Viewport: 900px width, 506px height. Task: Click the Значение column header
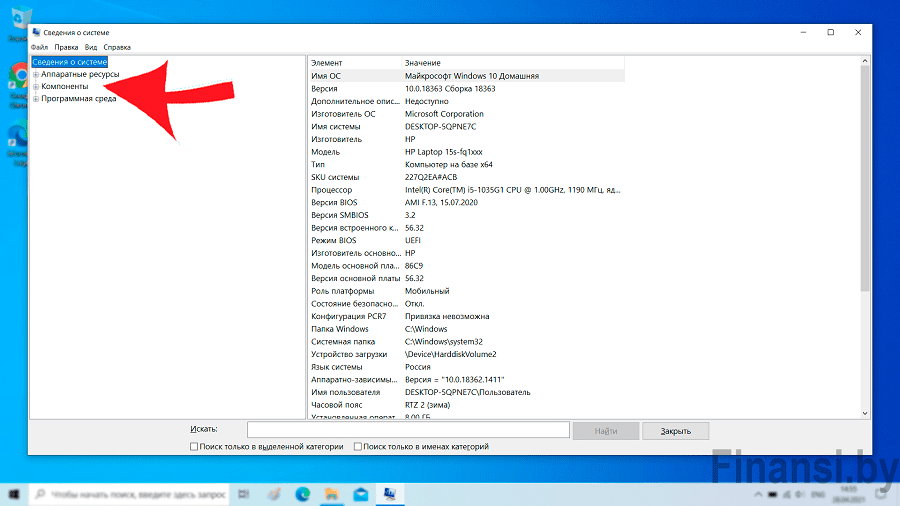point(513,63)
